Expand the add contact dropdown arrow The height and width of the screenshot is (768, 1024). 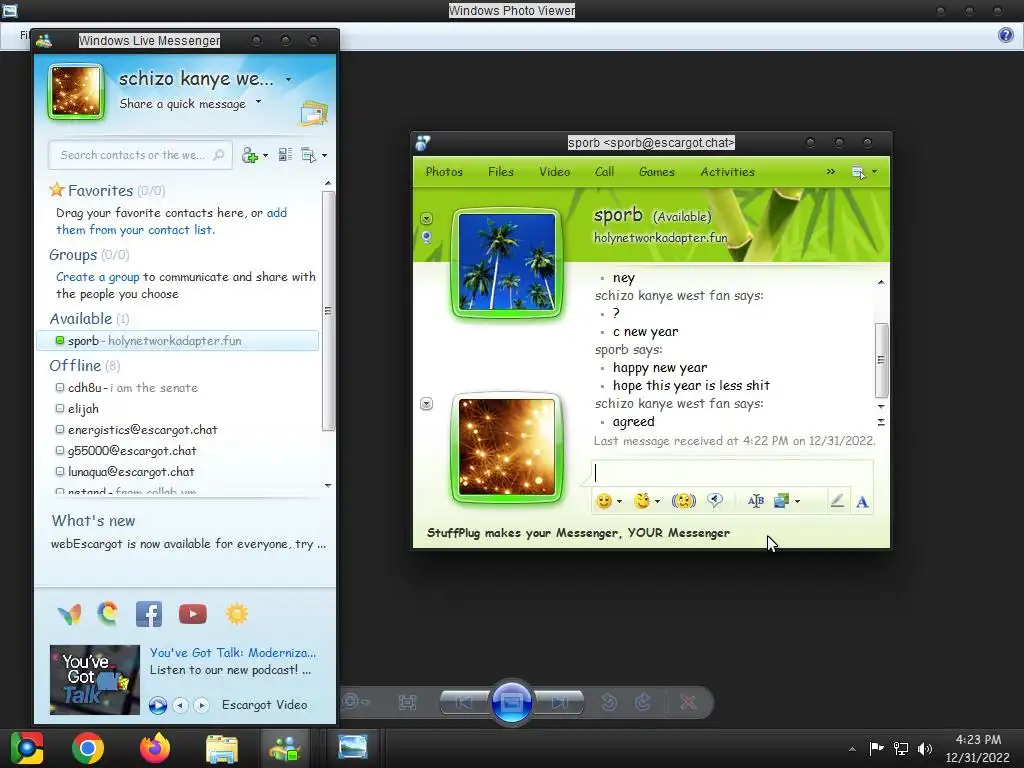pyautogui.click(x=265, y=155)
